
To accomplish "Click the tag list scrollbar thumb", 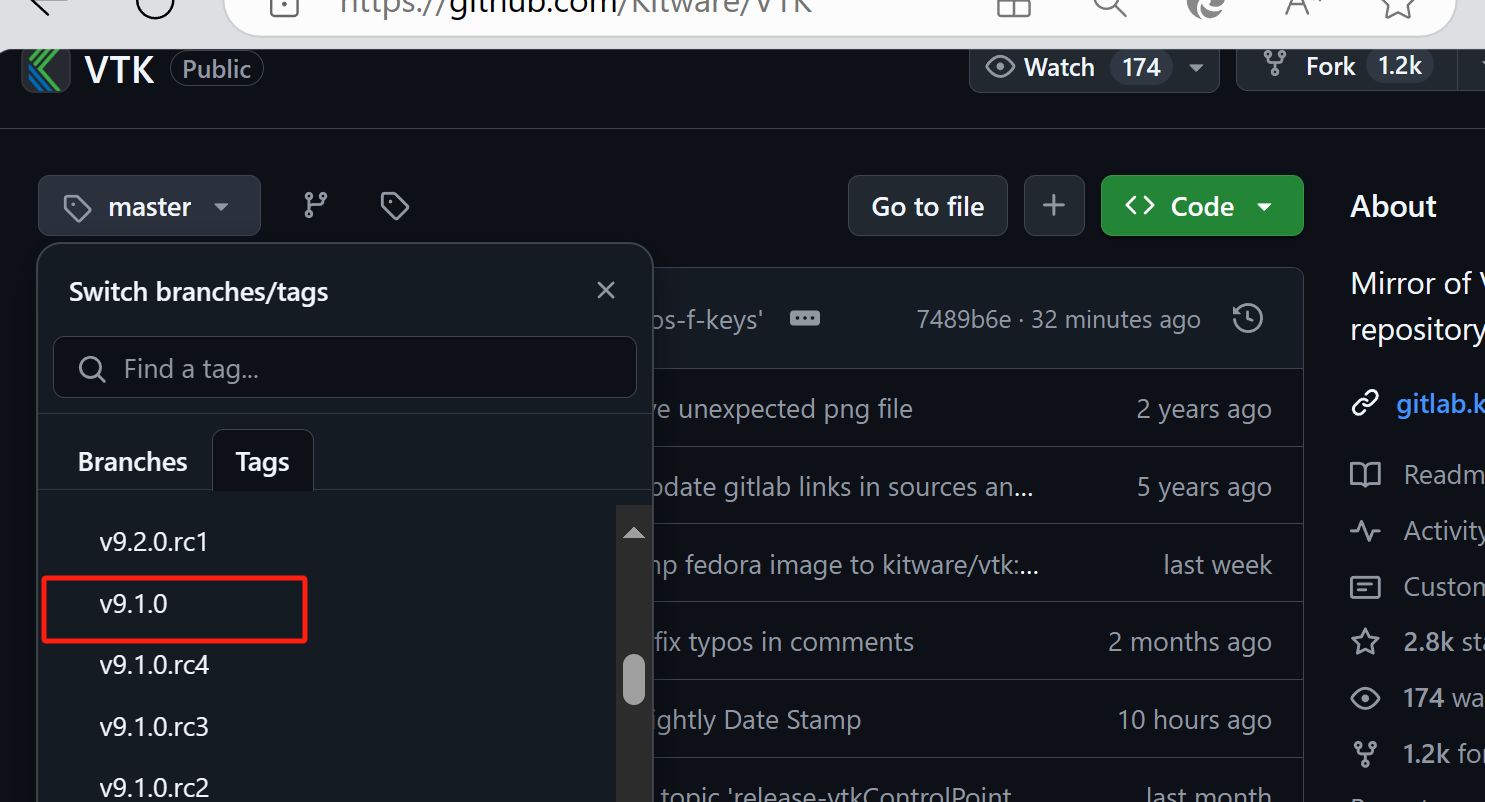I will coord(634,679).
